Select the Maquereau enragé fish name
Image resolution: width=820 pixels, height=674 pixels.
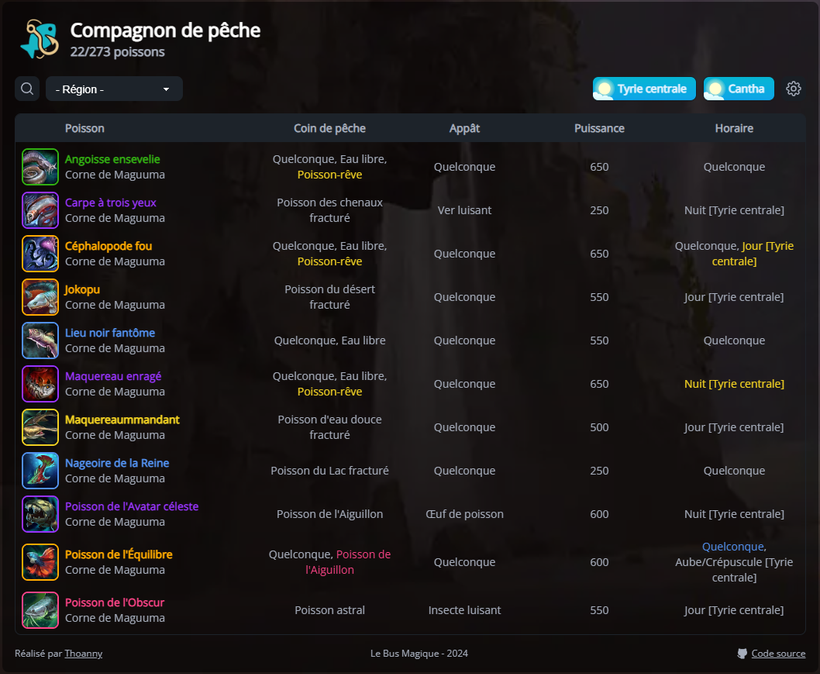113,376
